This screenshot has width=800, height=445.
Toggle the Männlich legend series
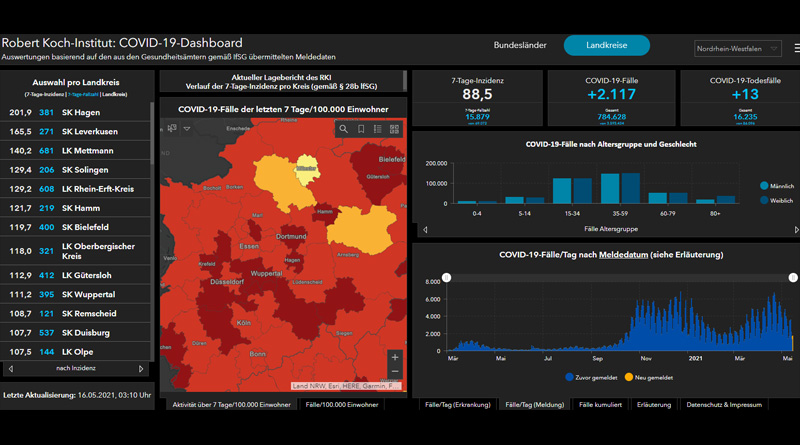click(777, 186)
